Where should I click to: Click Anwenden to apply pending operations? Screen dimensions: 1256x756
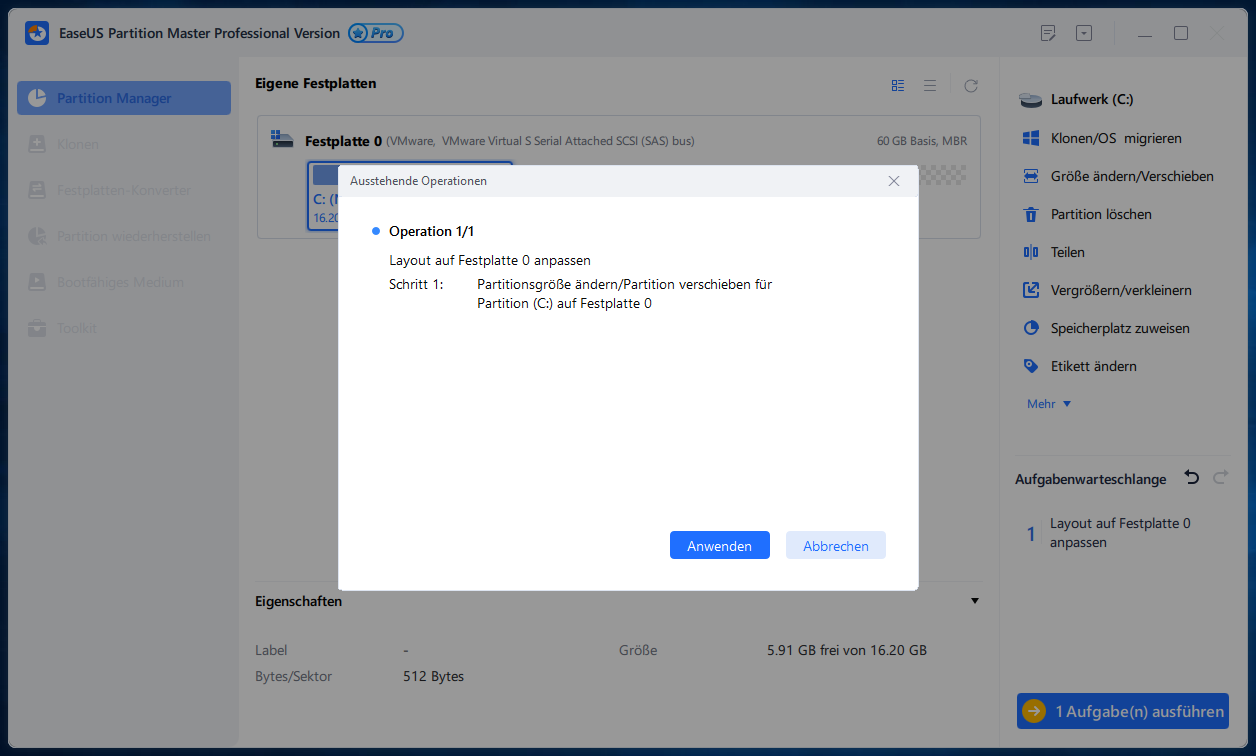(719, 546)
